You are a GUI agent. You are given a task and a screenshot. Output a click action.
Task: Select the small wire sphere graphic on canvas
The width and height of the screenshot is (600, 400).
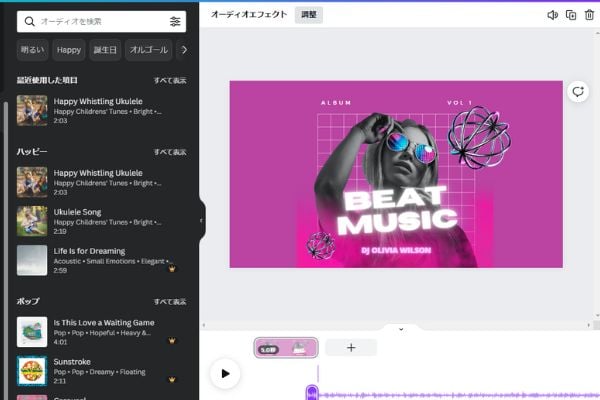321,245
